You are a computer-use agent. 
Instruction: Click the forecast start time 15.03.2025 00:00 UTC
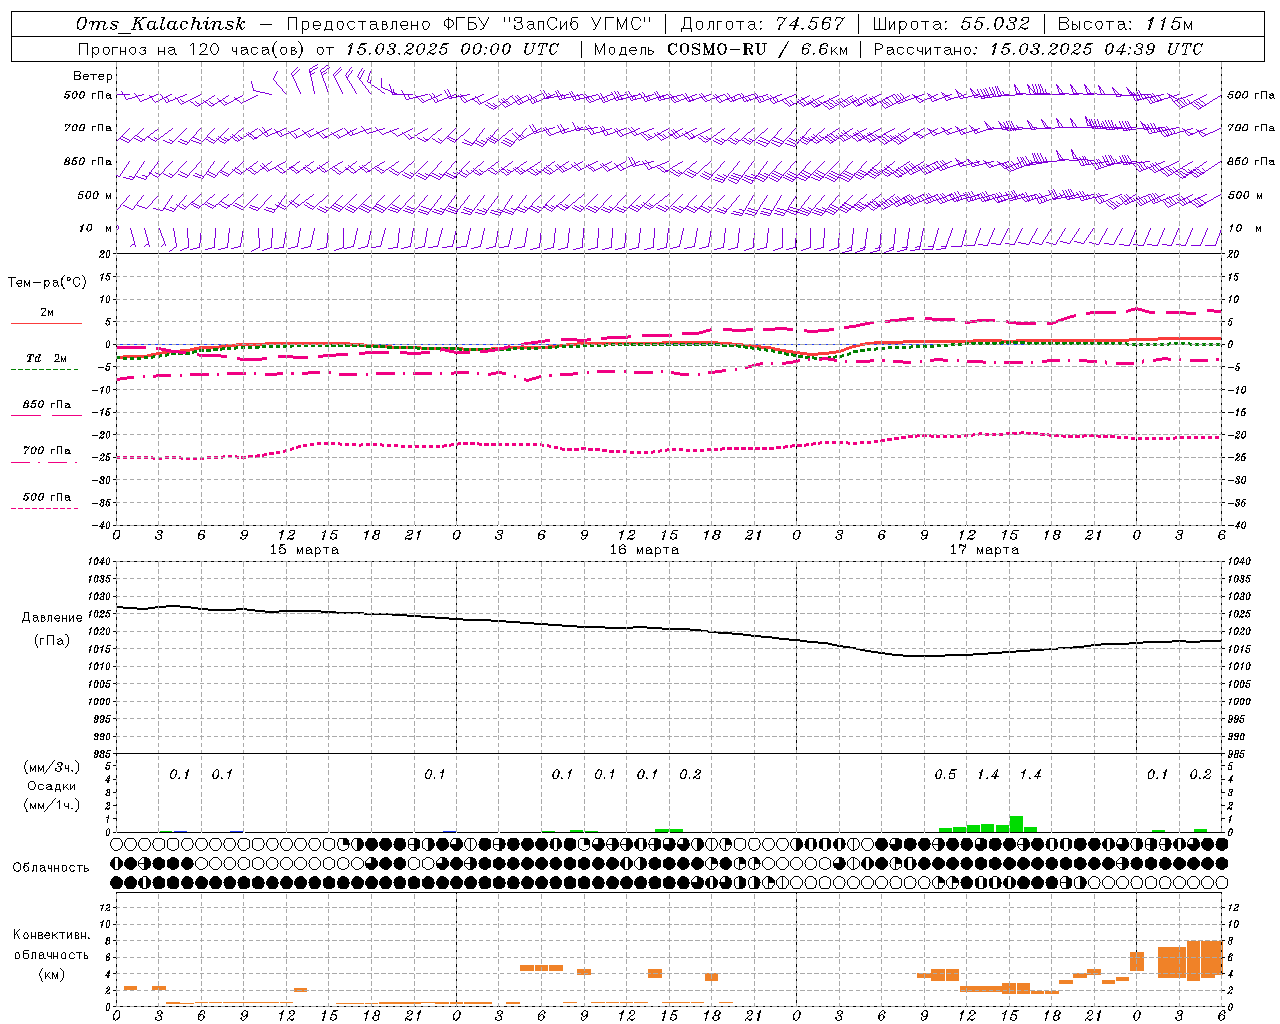pos(452,49)
